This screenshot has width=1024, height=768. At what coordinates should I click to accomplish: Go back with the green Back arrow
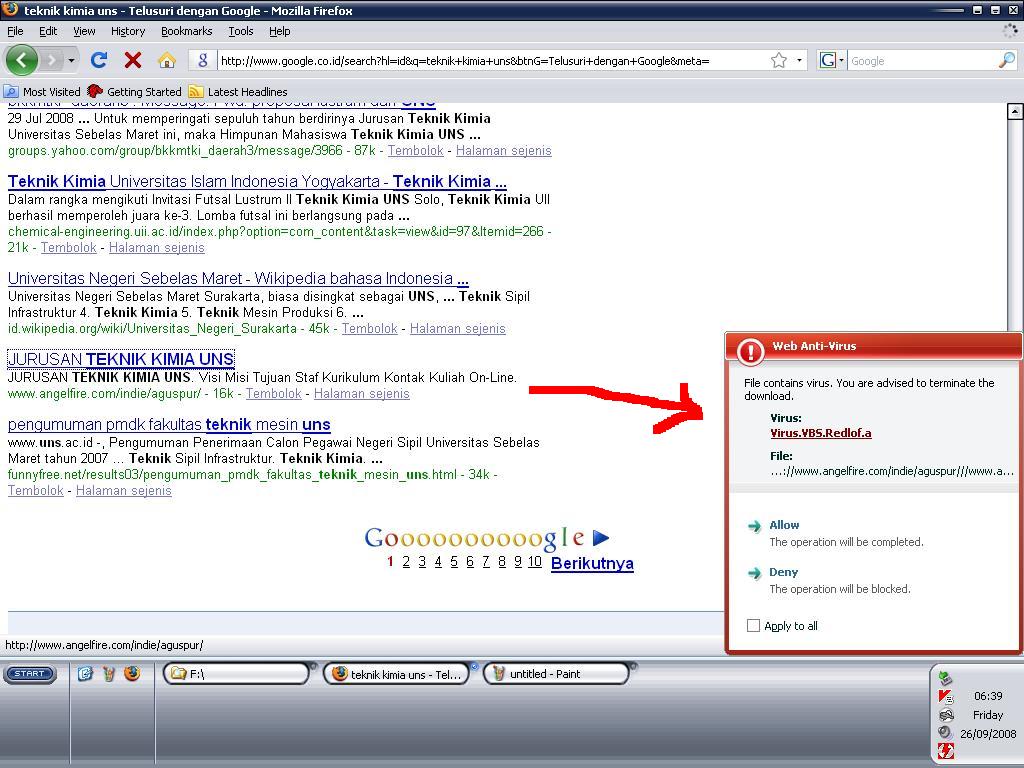tap(22, 60)
